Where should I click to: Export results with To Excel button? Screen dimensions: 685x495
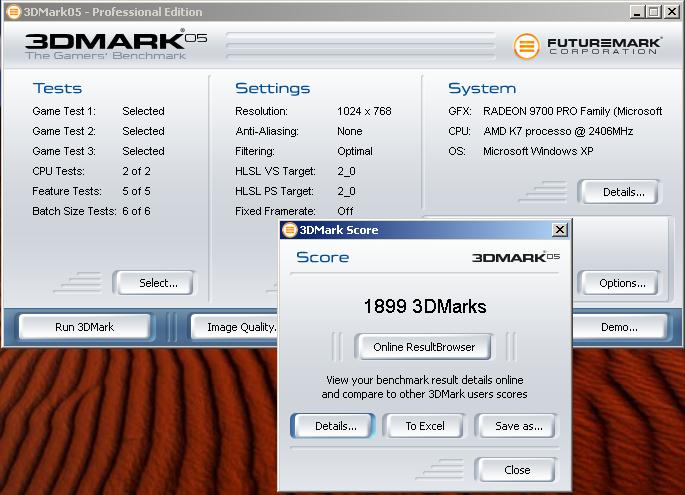coord(425,426)
